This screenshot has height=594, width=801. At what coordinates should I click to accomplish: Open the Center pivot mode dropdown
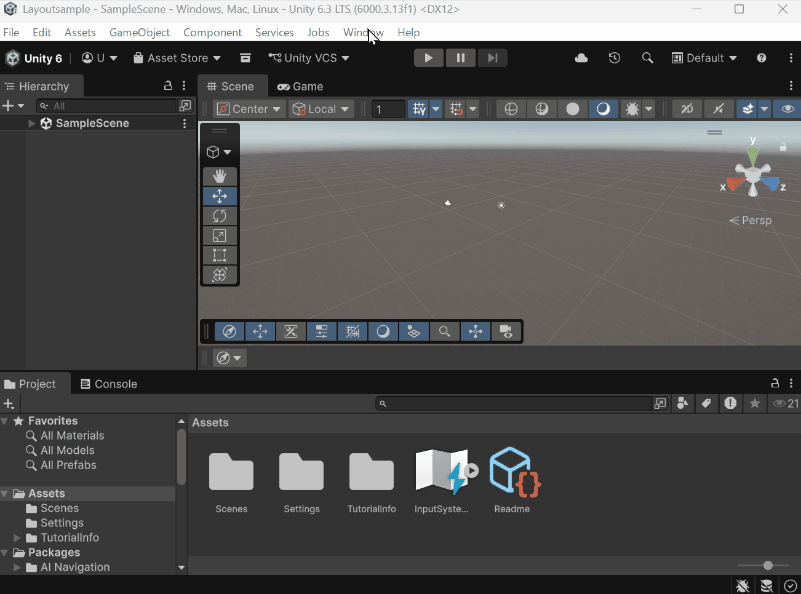(250, 109)
